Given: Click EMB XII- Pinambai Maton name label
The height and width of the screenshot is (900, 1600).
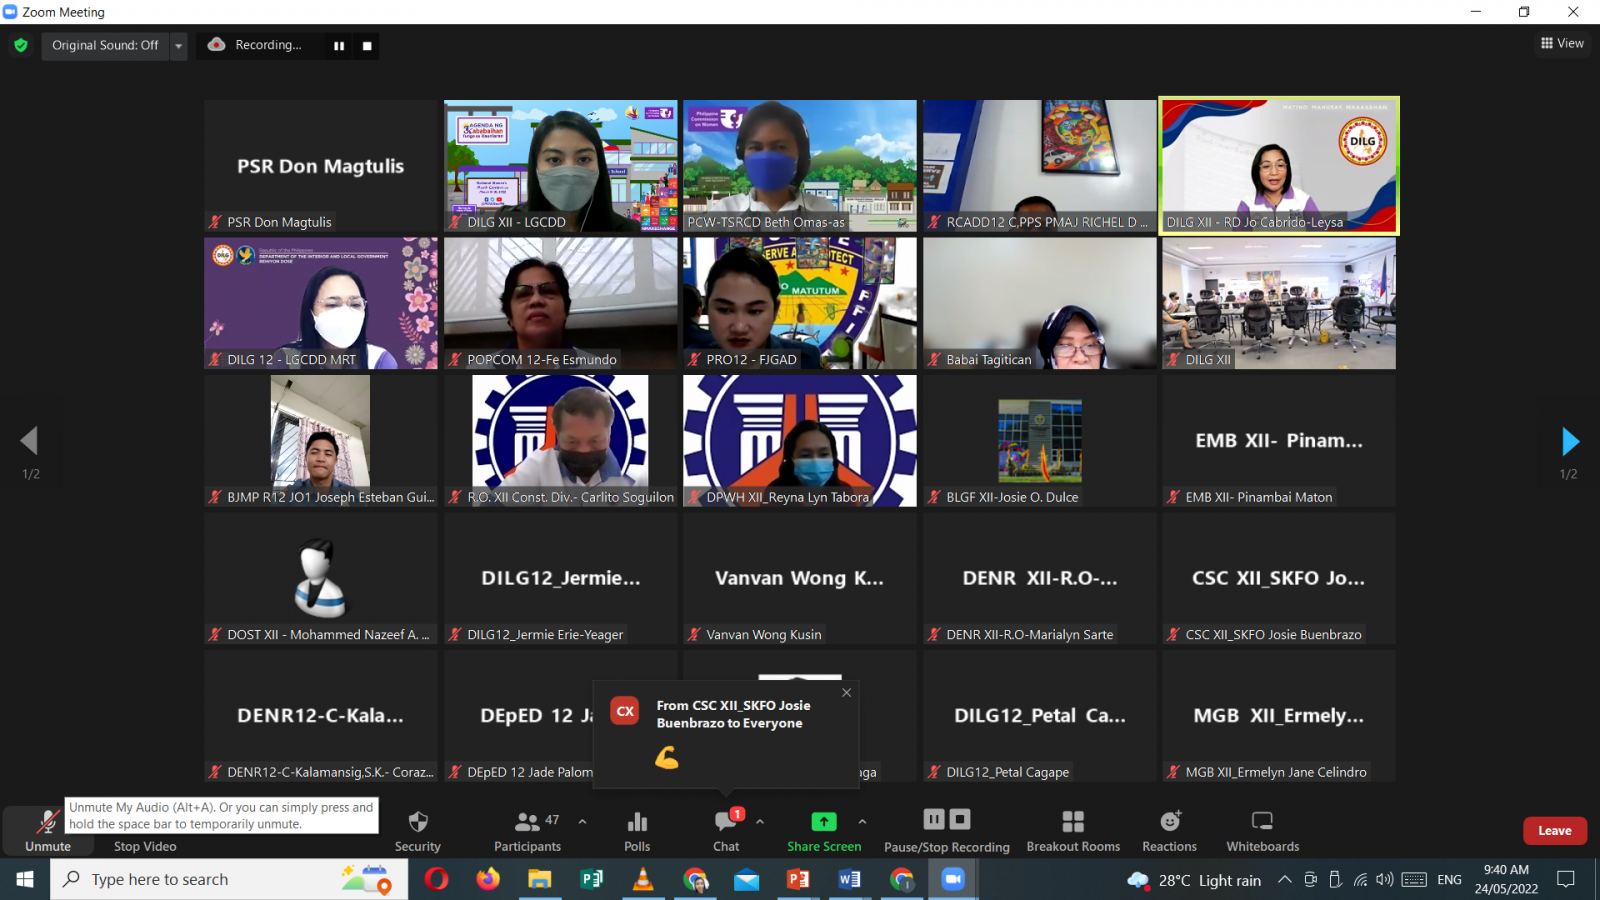Looking at the screenshot, I should pyautogui.click(x=1259, y=497).
